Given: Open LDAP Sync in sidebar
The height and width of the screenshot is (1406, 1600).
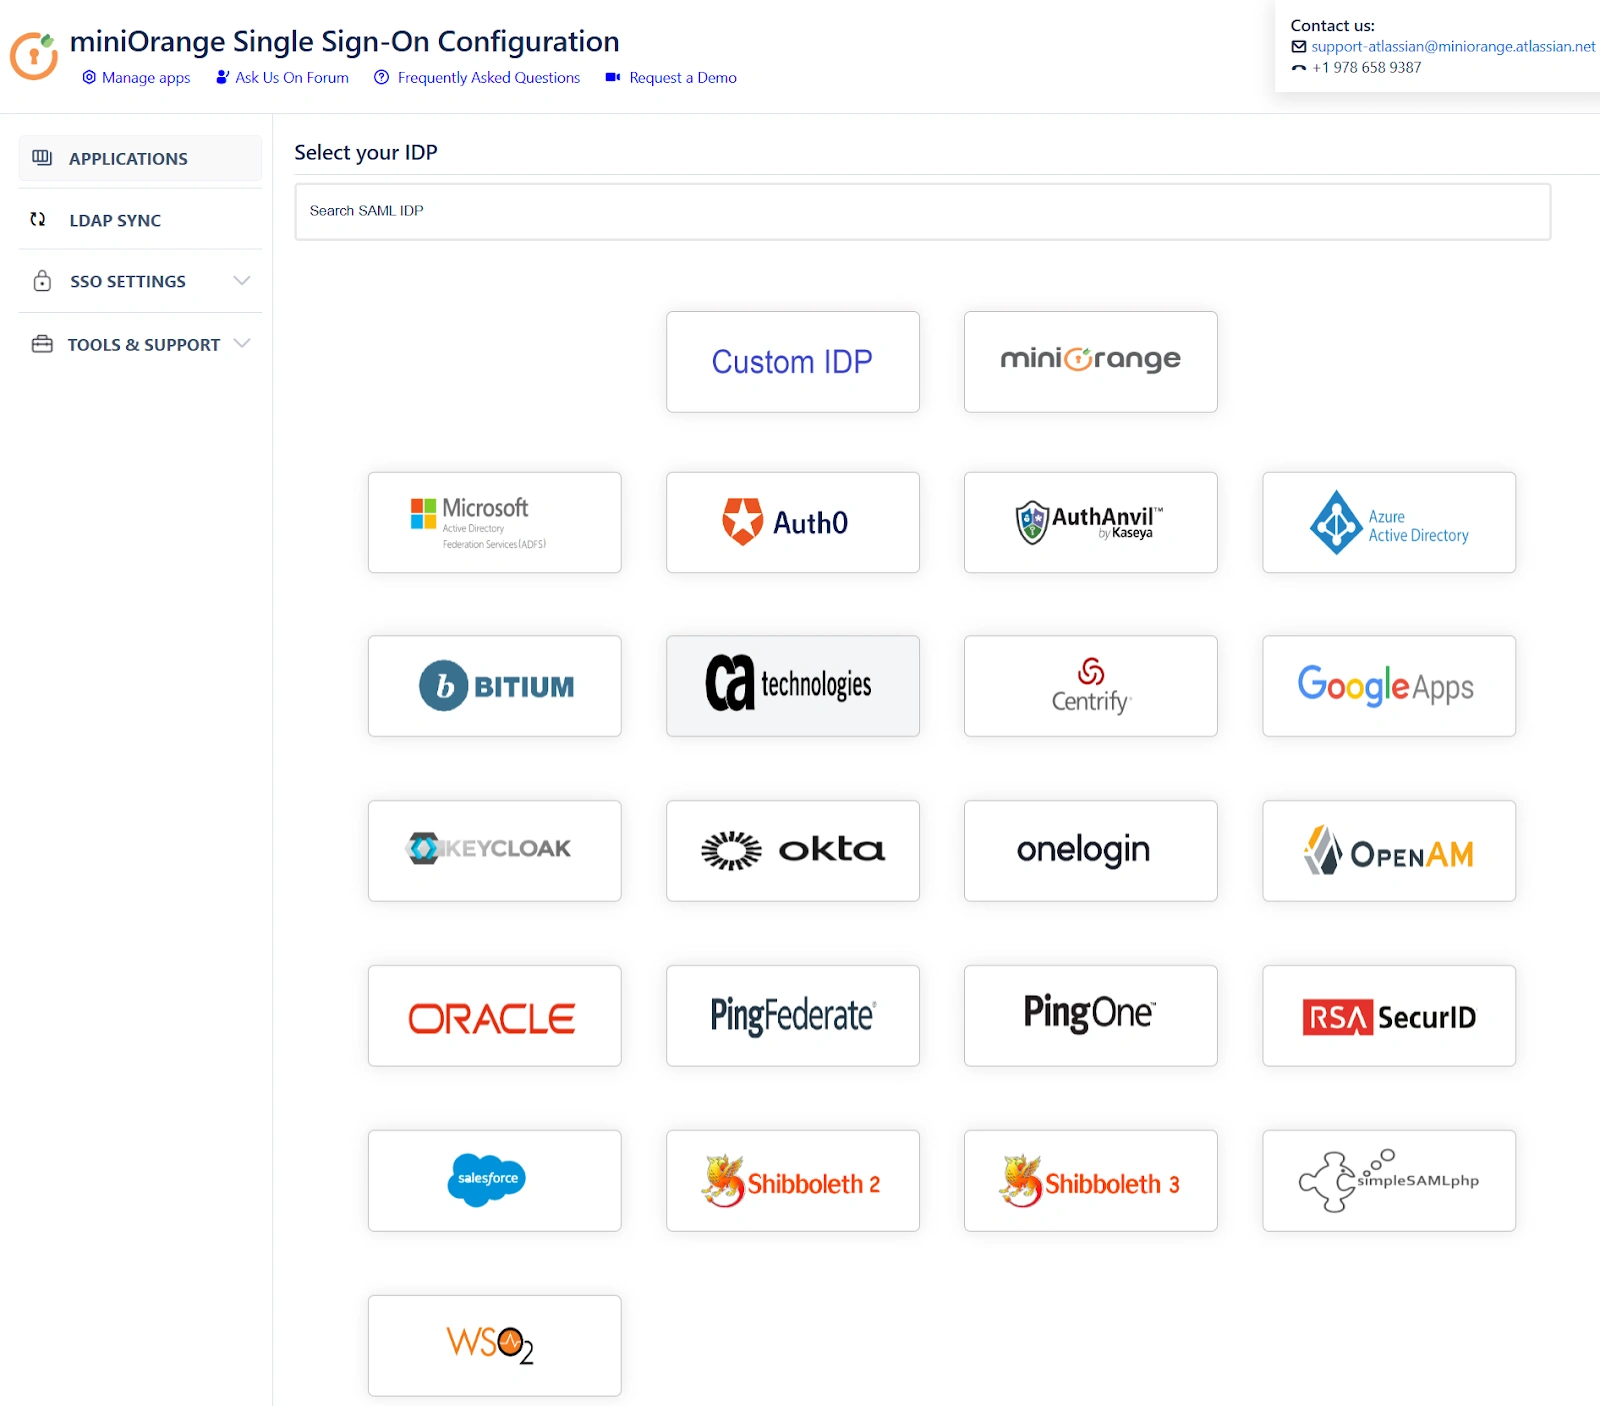Looking at the screenshot, I should [140, 220].
